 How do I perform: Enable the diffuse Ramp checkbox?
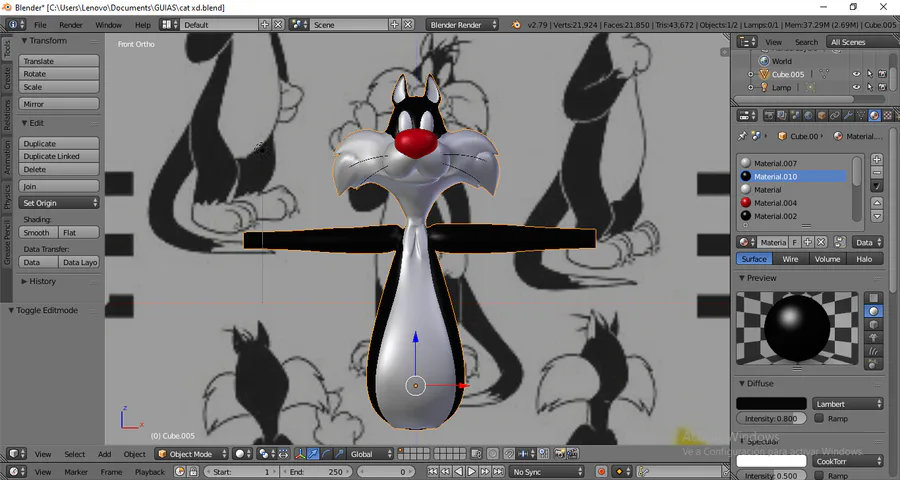819,419
